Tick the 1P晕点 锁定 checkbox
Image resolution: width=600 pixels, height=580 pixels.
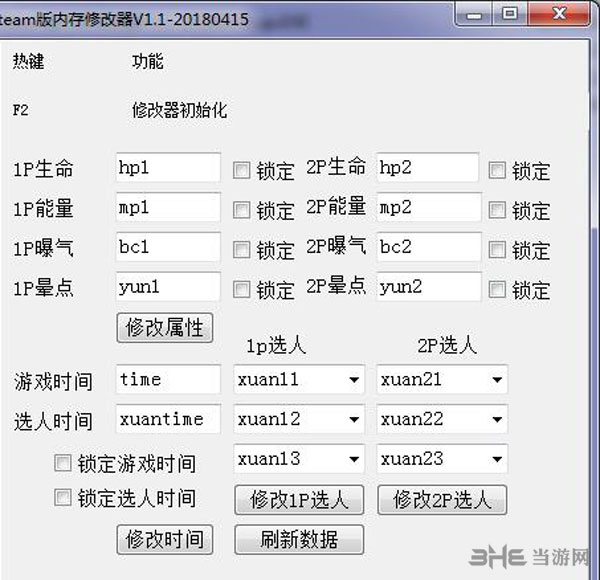tap(241, 289)
